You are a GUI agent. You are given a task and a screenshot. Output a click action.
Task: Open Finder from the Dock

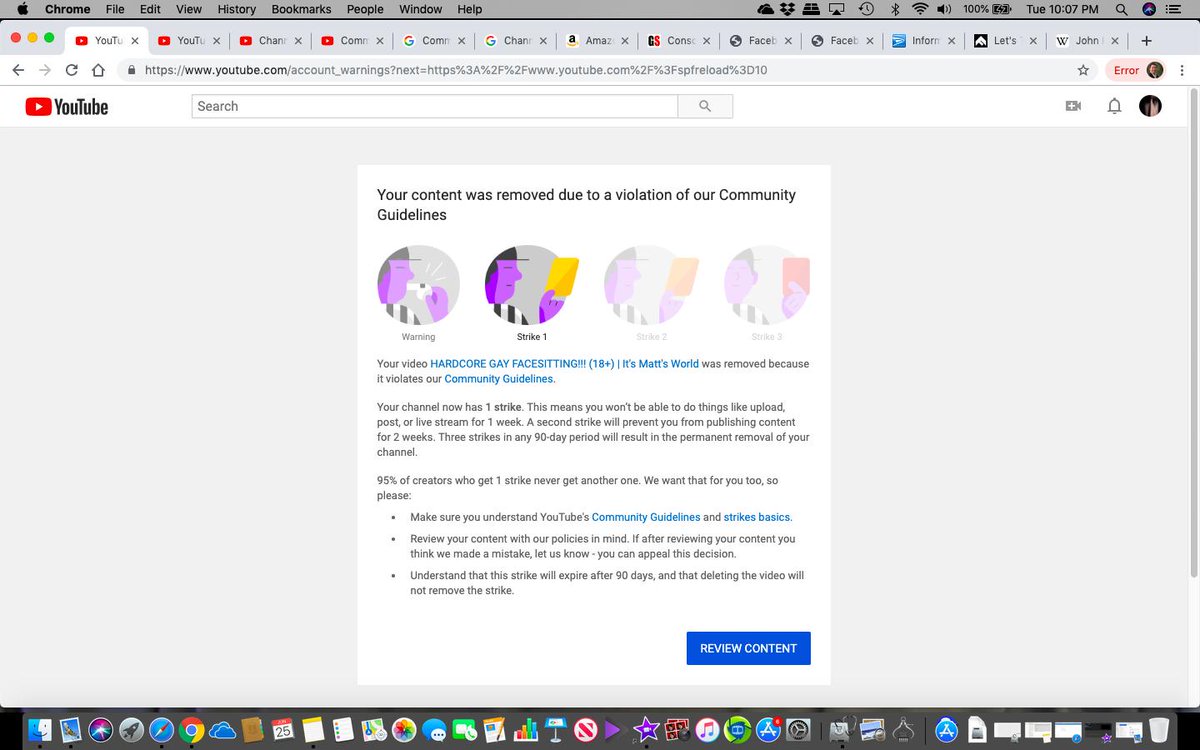(40, 729)
